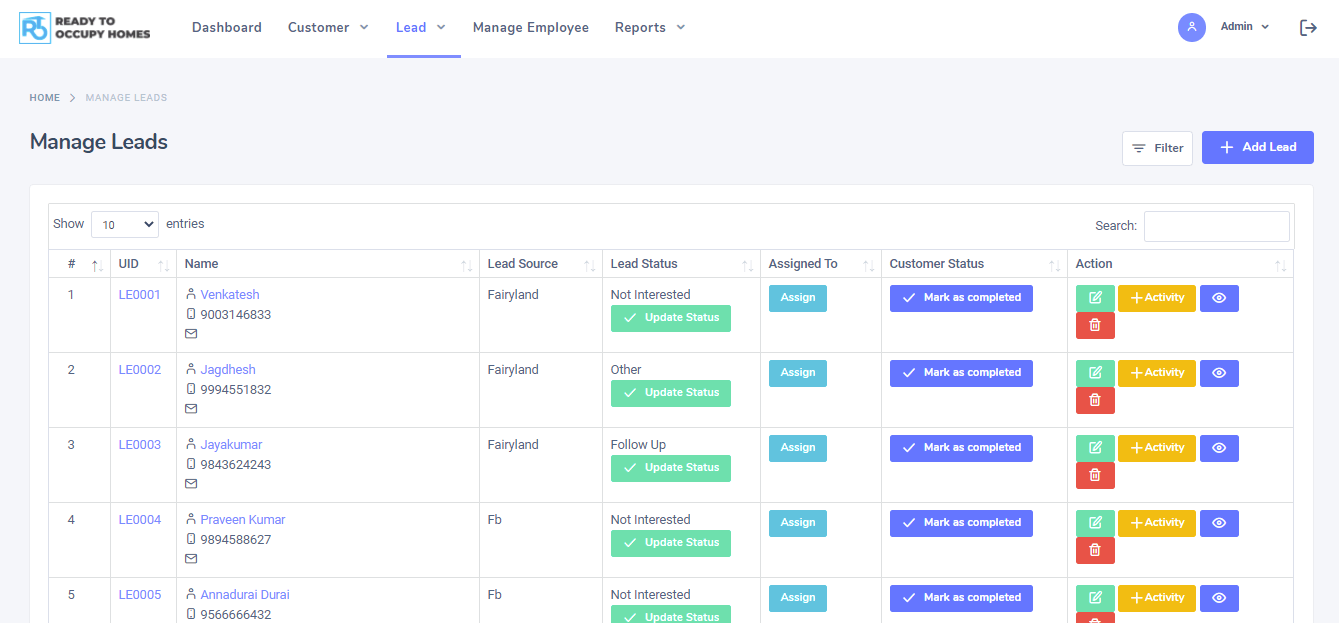Viewport: 1339px width, 623px height.
Task: Click the edit icon for Venkatesh's lead
Action: click(1095, 298)
